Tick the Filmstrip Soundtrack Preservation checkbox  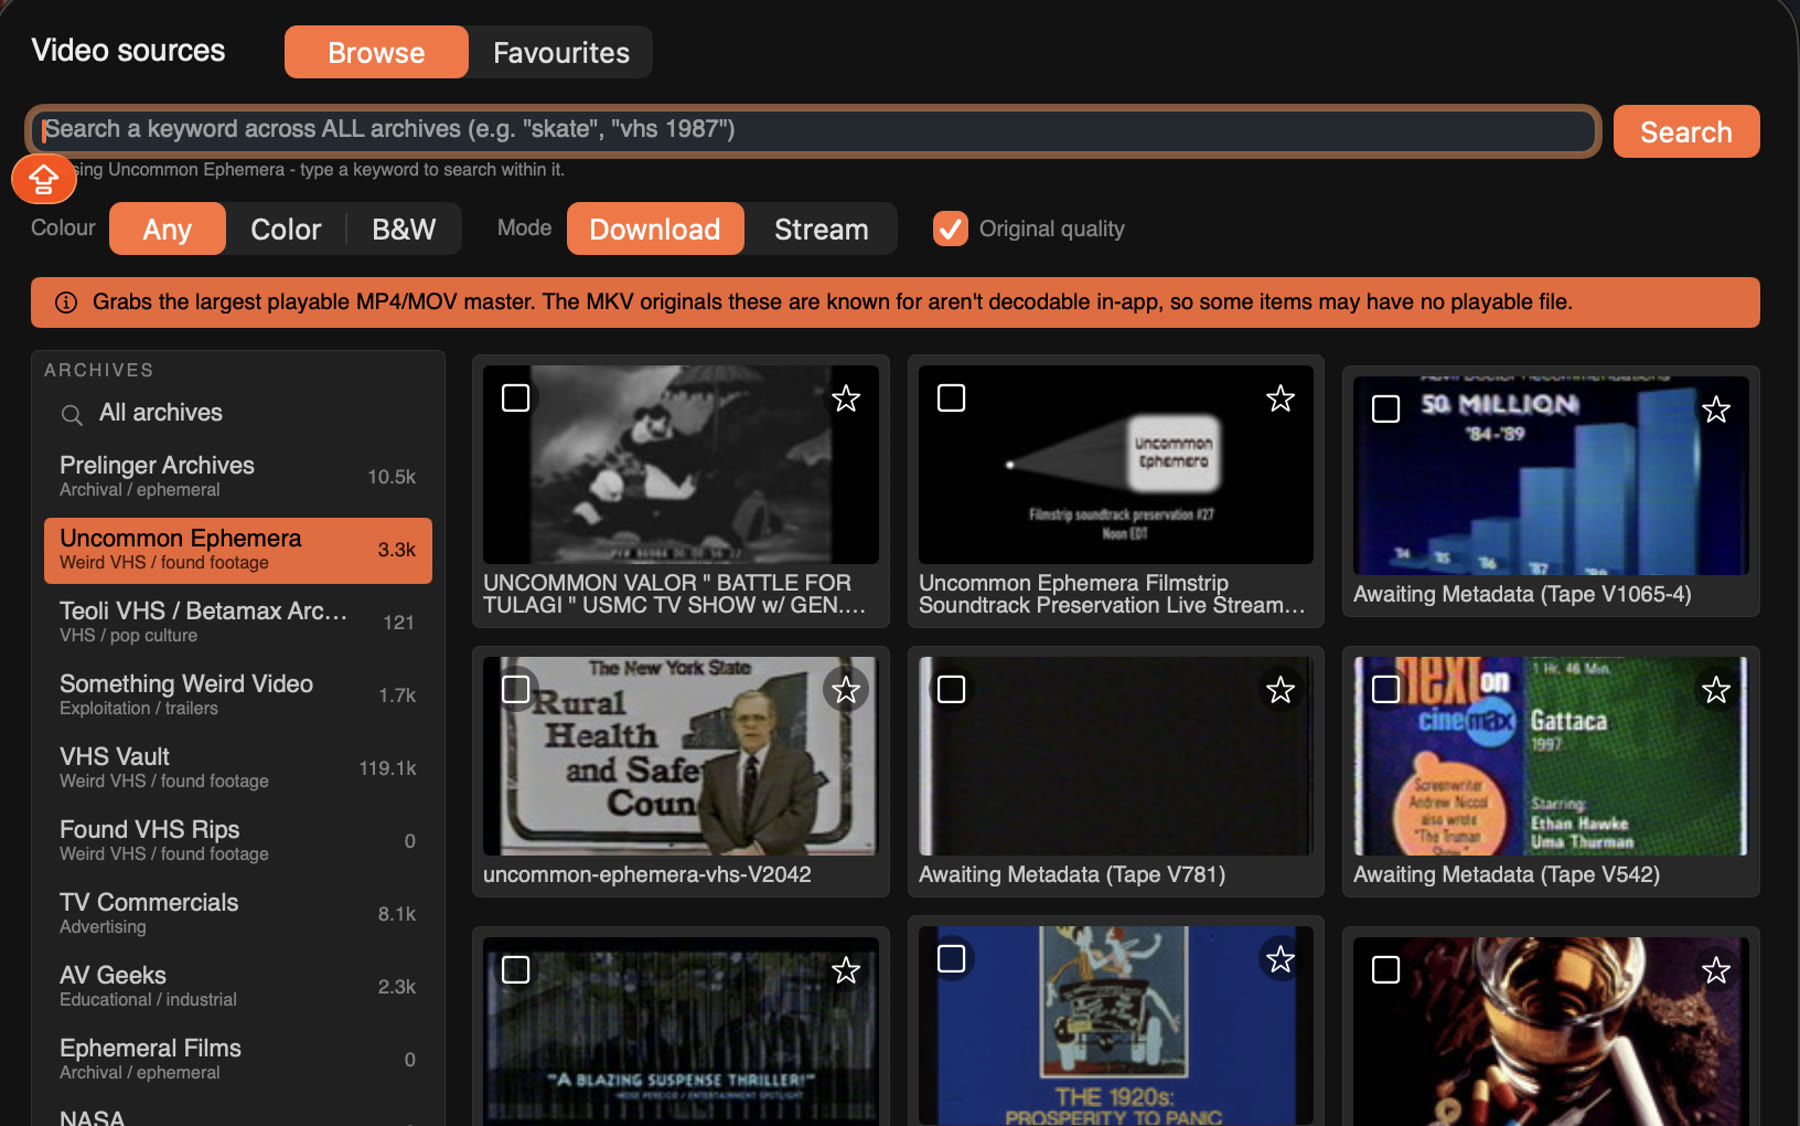(951, 398)
